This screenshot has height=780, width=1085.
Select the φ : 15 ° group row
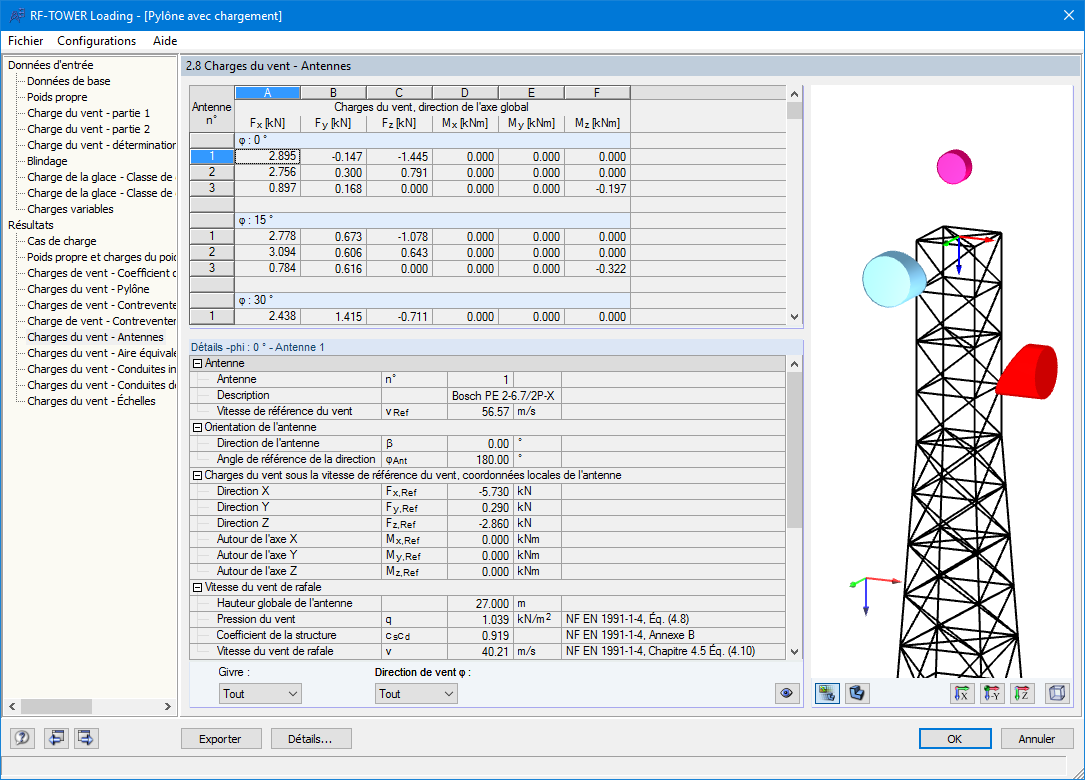(432, 220)
